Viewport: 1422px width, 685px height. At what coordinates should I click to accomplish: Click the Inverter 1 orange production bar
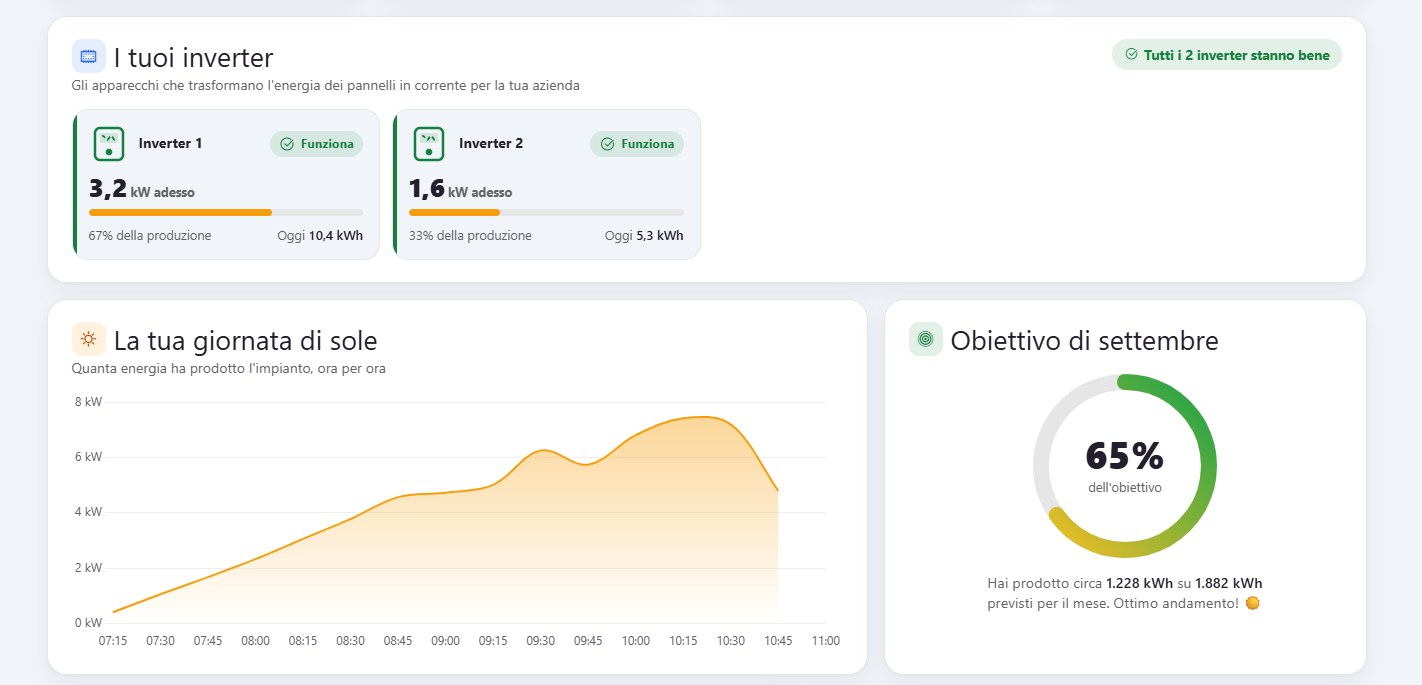coord(181,212)
